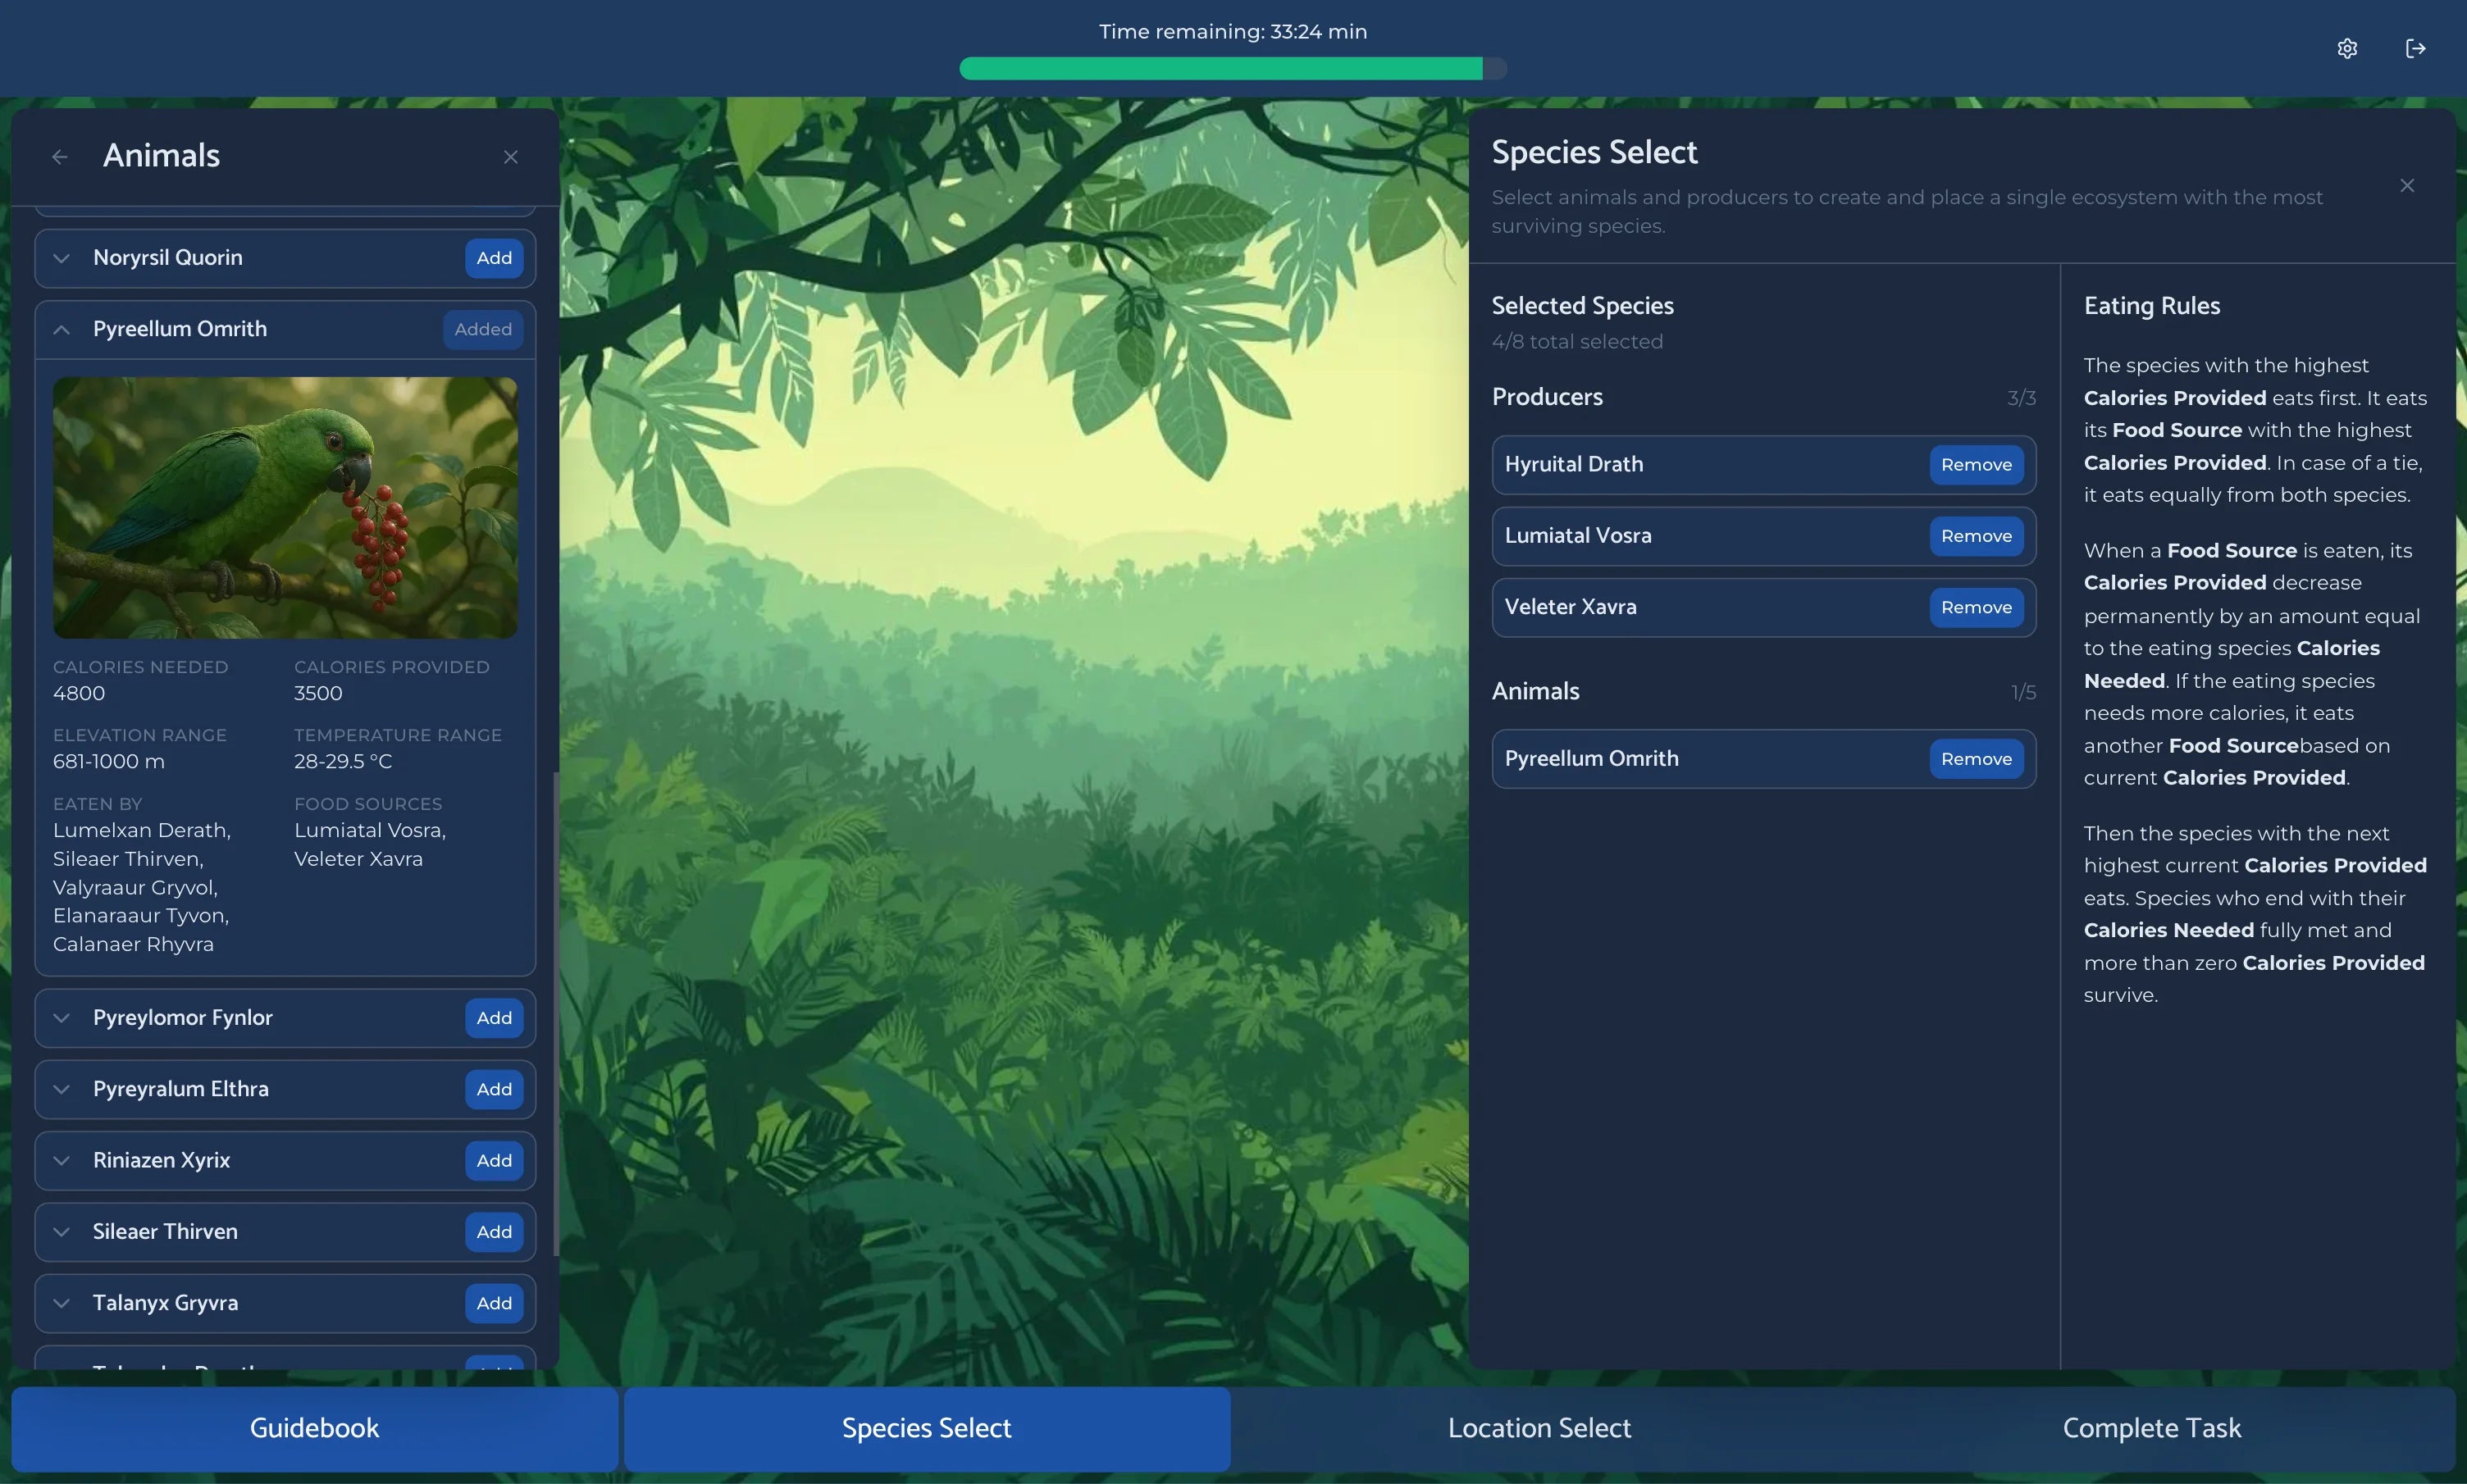The width and height of the screenshot is (2467, 1484).
Task: Add Sileaer Thirven to selection
Action: (x=494, y=1232)
